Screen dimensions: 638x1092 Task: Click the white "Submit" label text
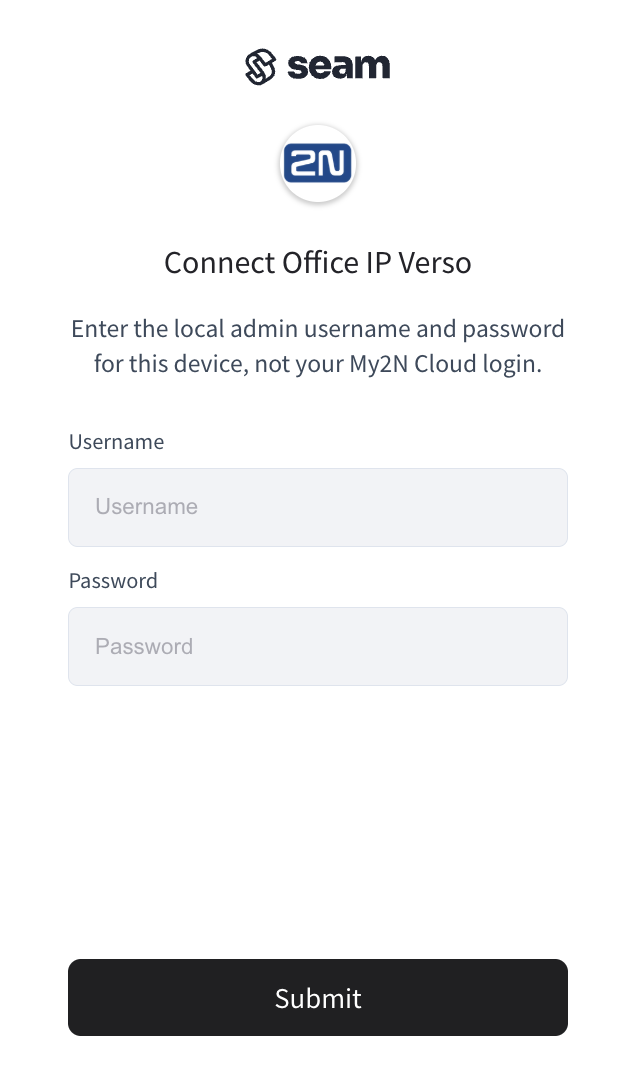318,998
